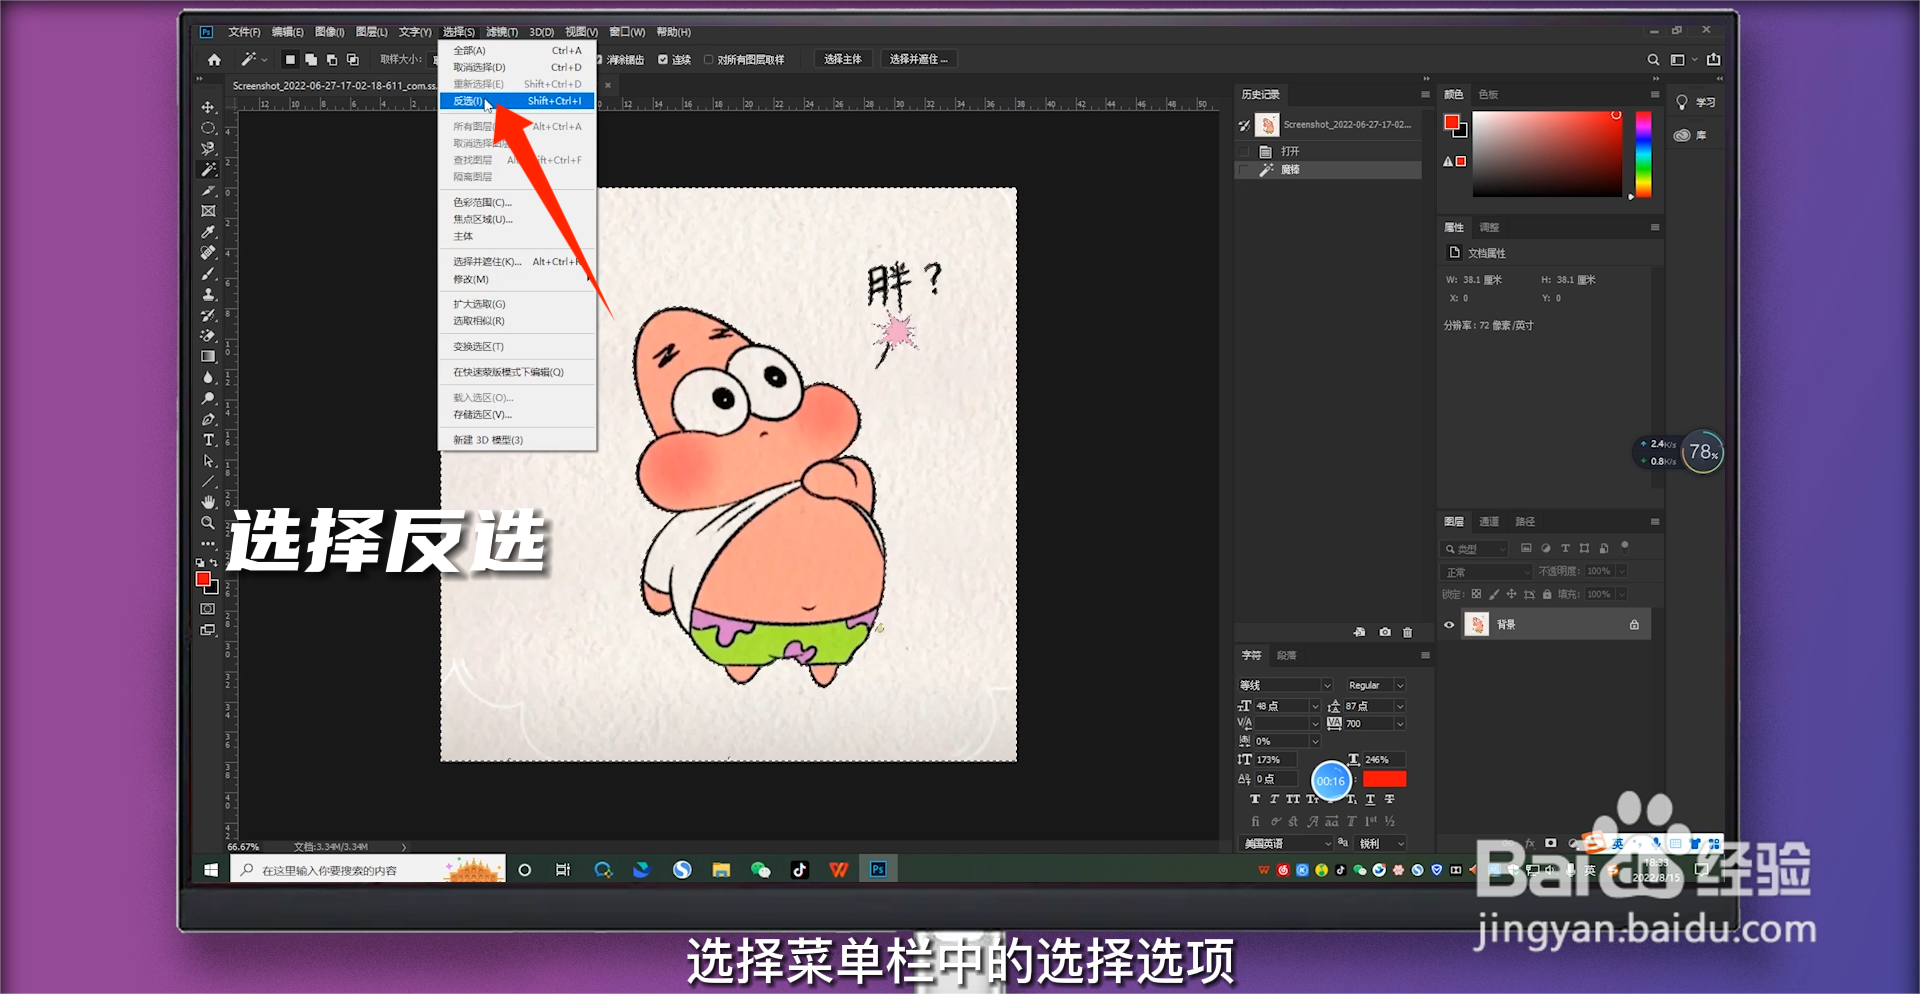1920x994 pixels.
Task: Choose Add to Selection mode icon
Action: click(x=311, y=60)
